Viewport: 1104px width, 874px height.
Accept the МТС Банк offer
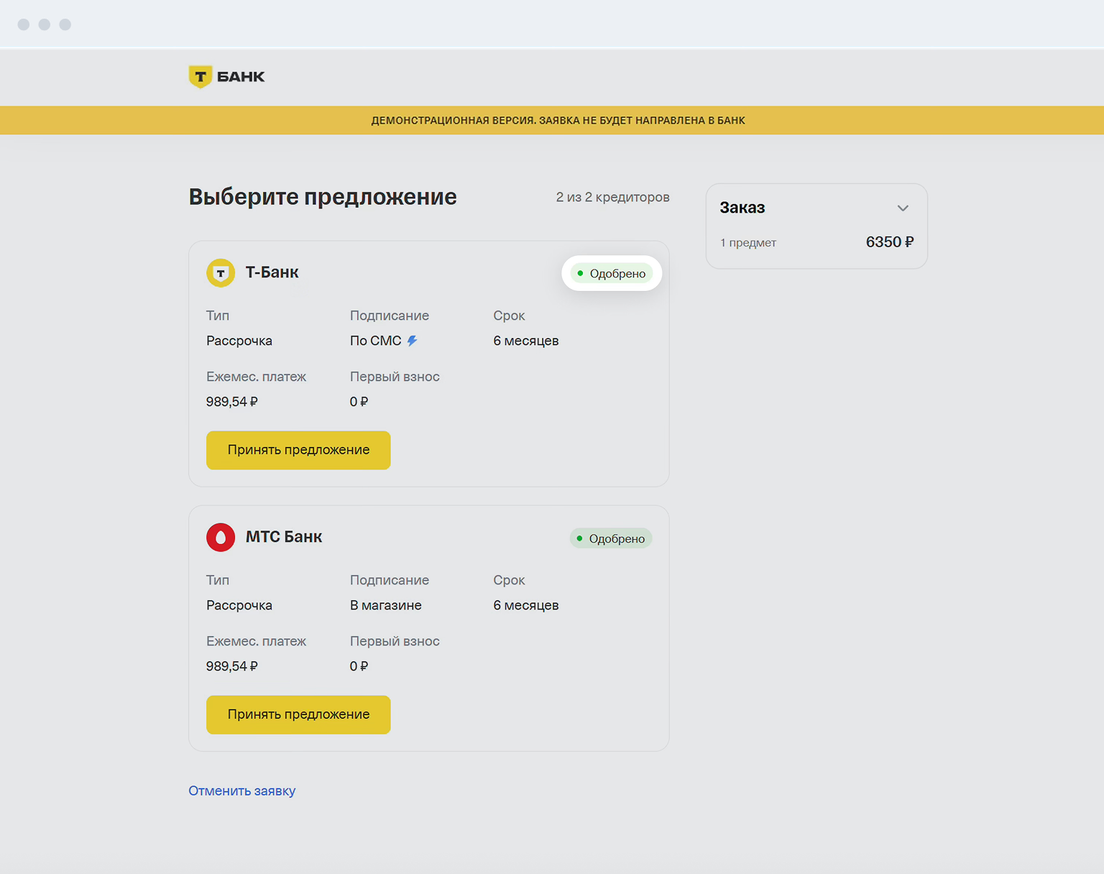click(299, 715)
